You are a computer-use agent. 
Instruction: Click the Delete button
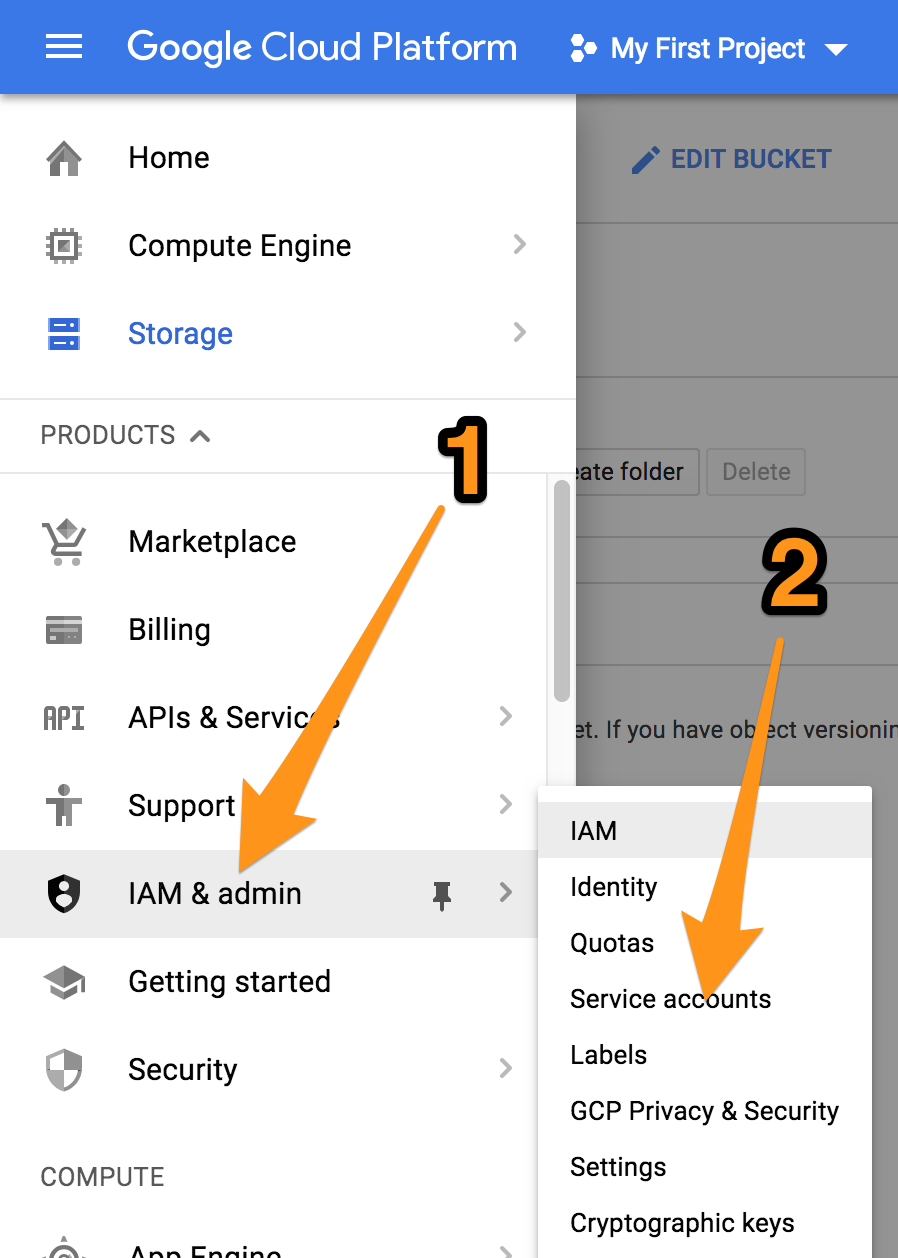pyautogui.click(x=756, y=472)
